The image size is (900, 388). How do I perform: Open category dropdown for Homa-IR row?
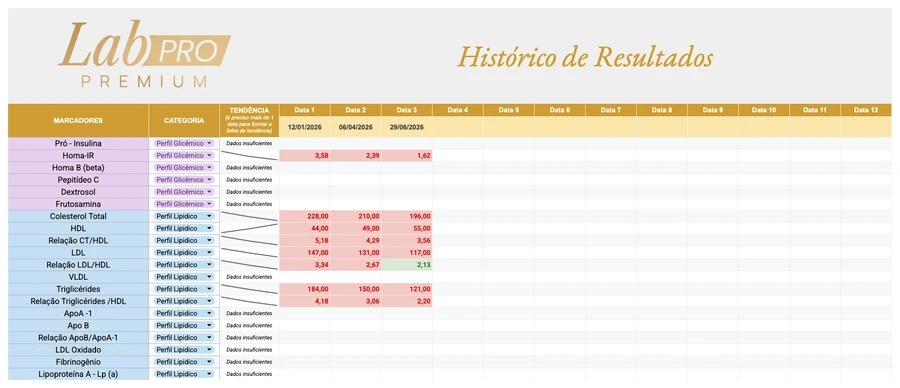pyautogui.click(x=184, y=156)
